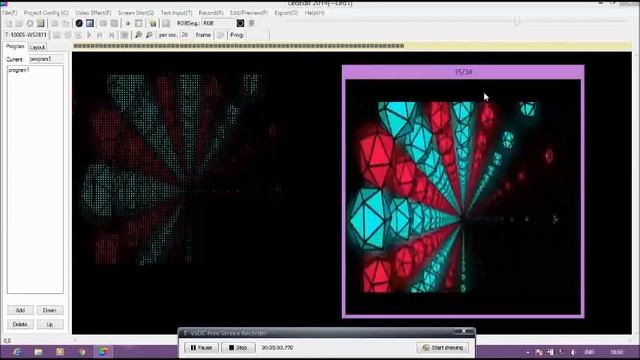
Task: Click the new file icon at toolbar start
Action: pyautogui.click(x=9, y=24)
